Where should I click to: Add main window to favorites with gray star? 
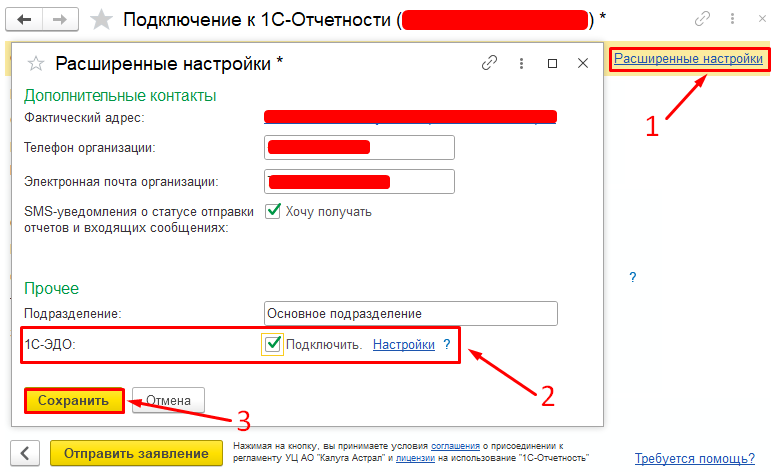101,20
